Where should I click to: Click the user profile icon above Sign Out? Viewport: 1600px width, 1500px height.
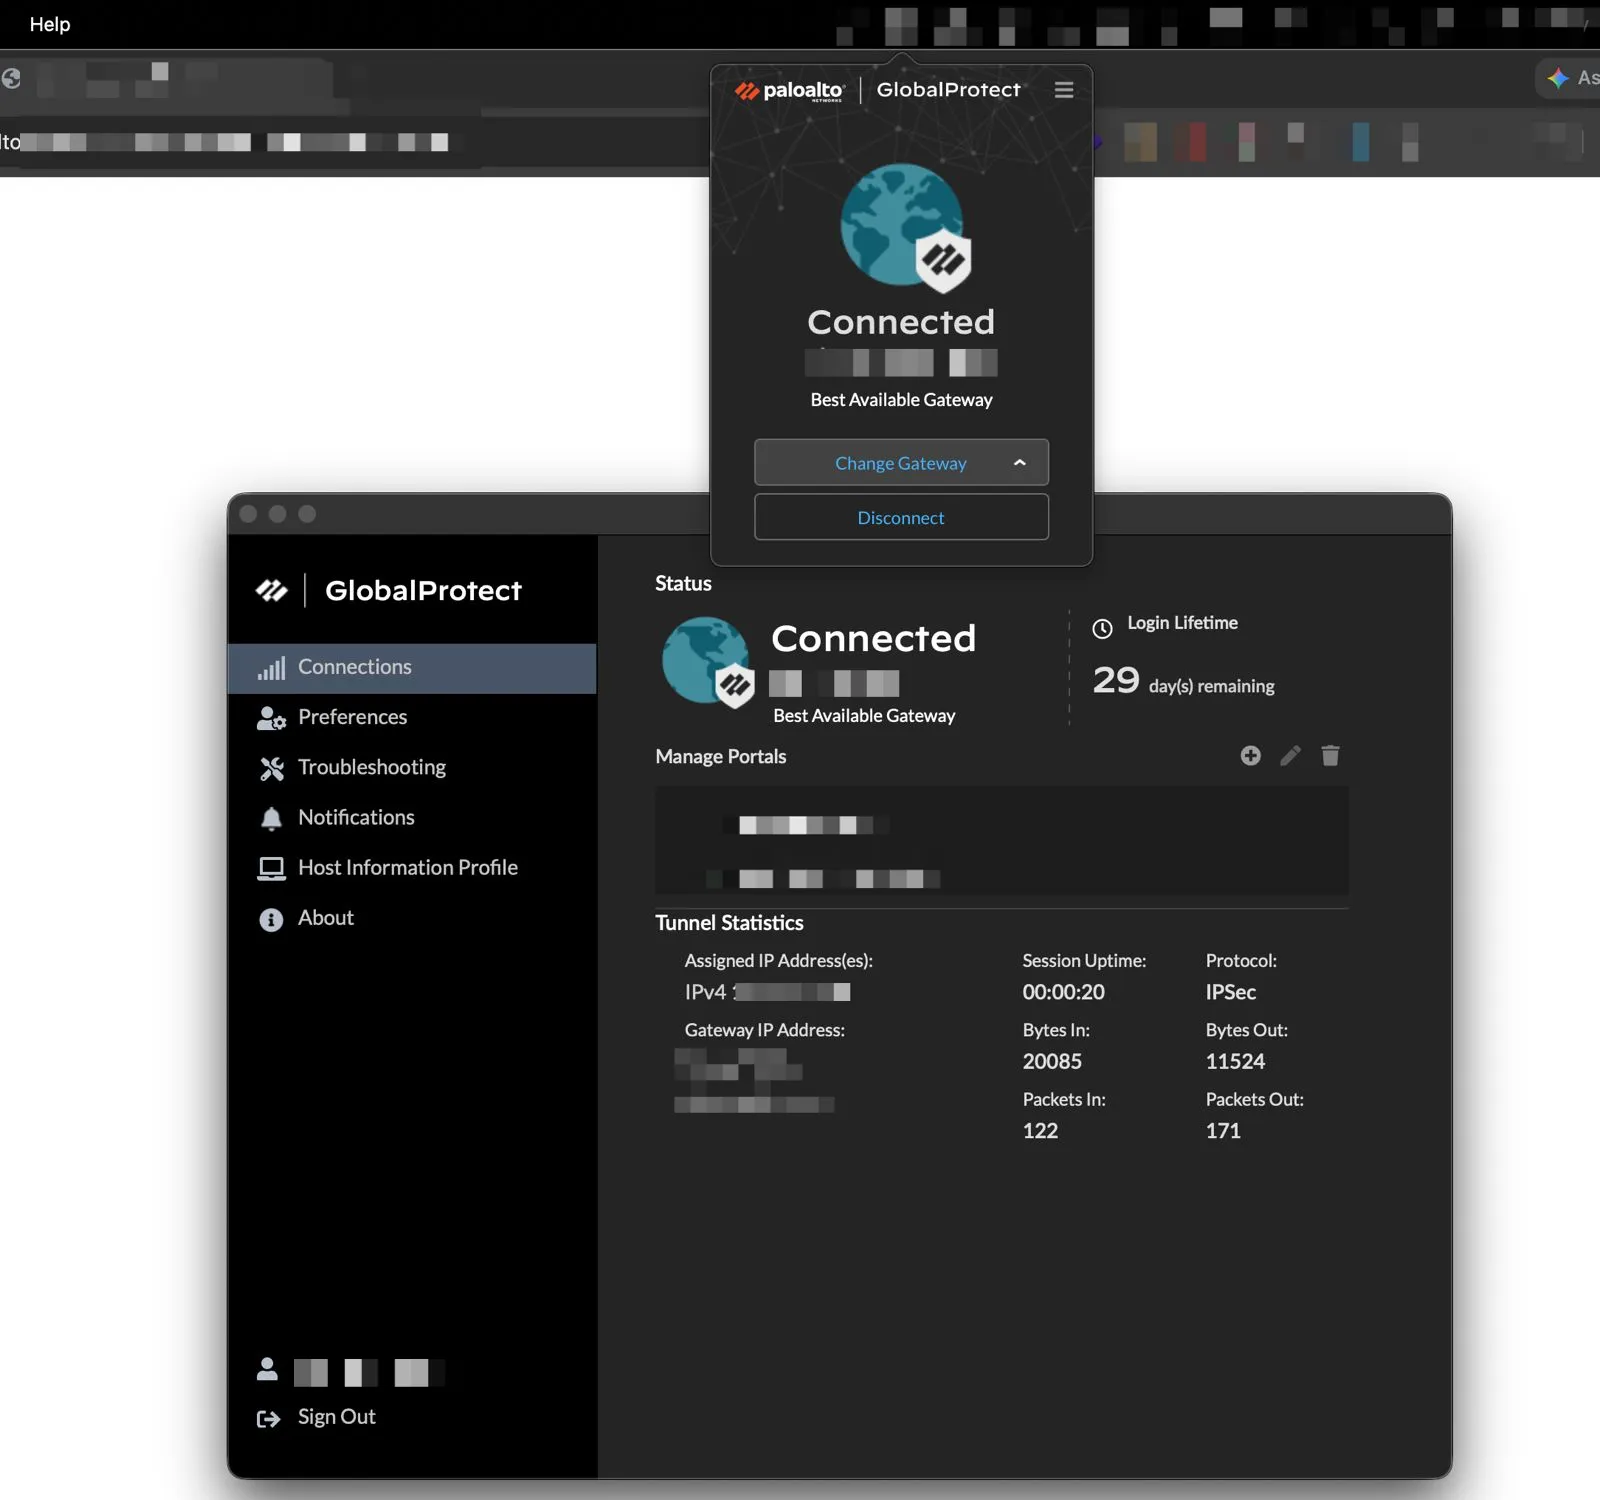[267, 1369]
